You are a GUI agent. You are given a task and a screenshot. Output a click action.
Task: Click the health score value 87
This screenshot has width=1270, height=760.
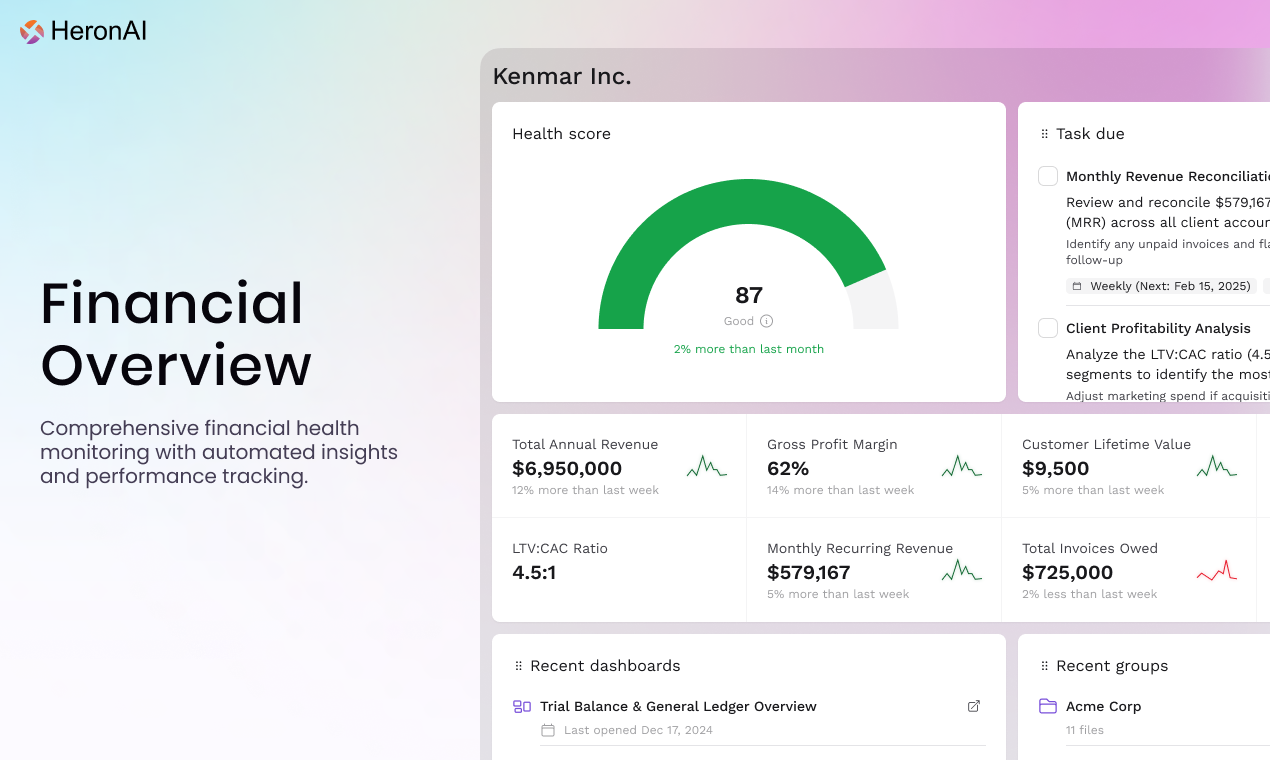click(x=749, y=295)
